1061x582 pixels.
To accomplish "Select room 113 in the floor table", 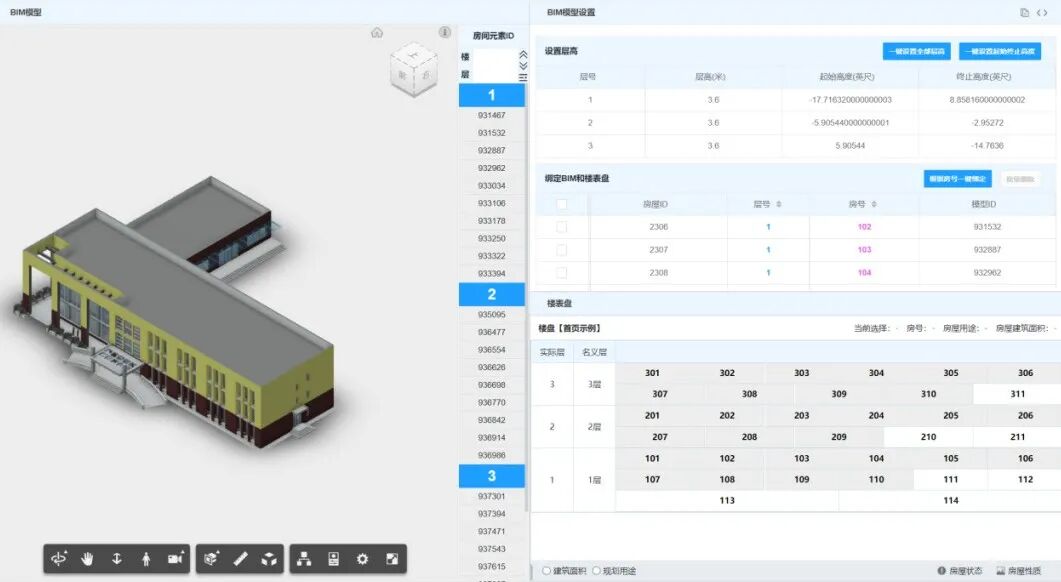I will (x=727, y=501).
